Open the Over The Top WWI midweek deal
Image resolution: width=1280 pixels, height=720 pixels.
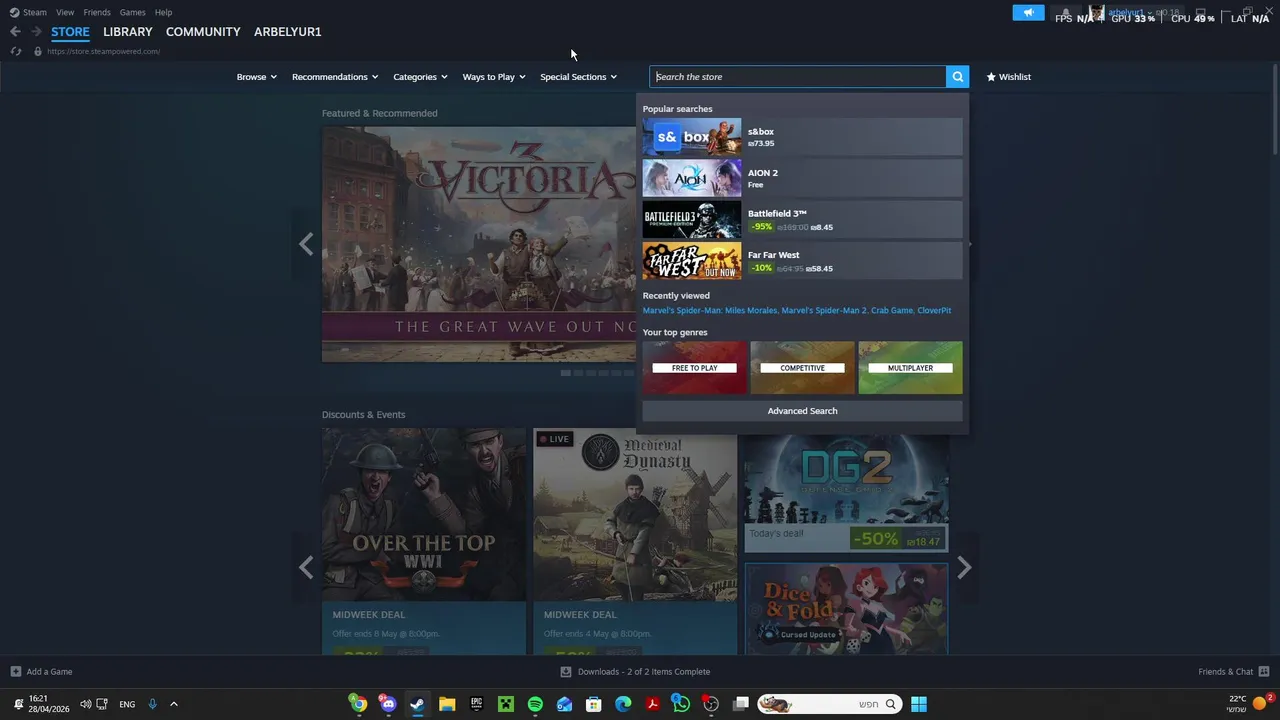(x=424, y=541)
